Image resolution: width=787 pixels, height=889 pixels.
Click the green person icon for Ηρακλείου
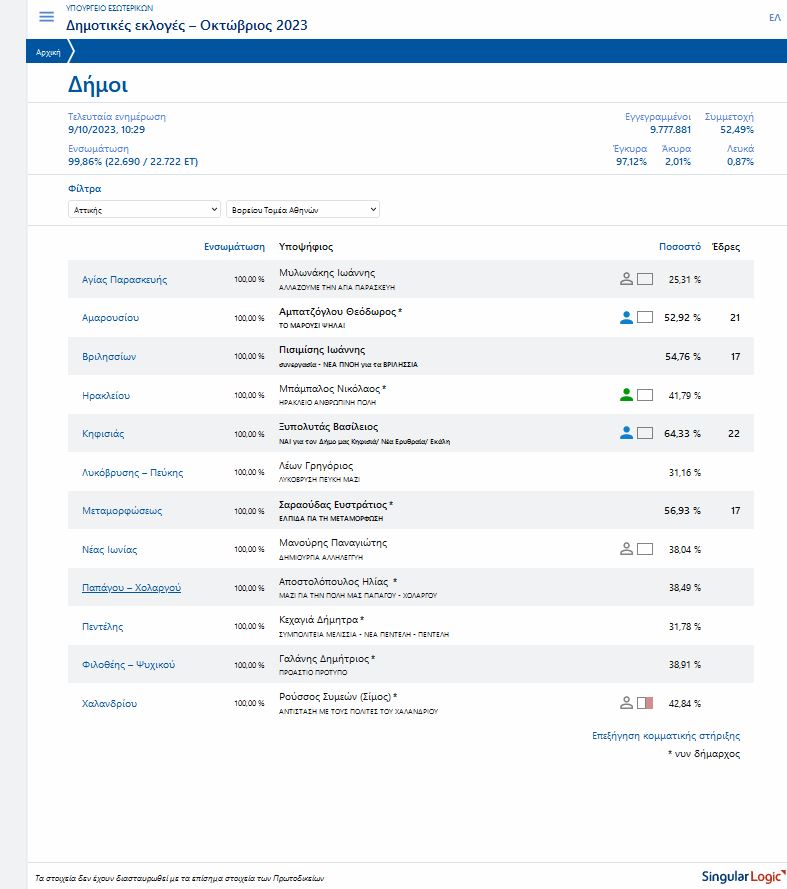coord(626,395)
